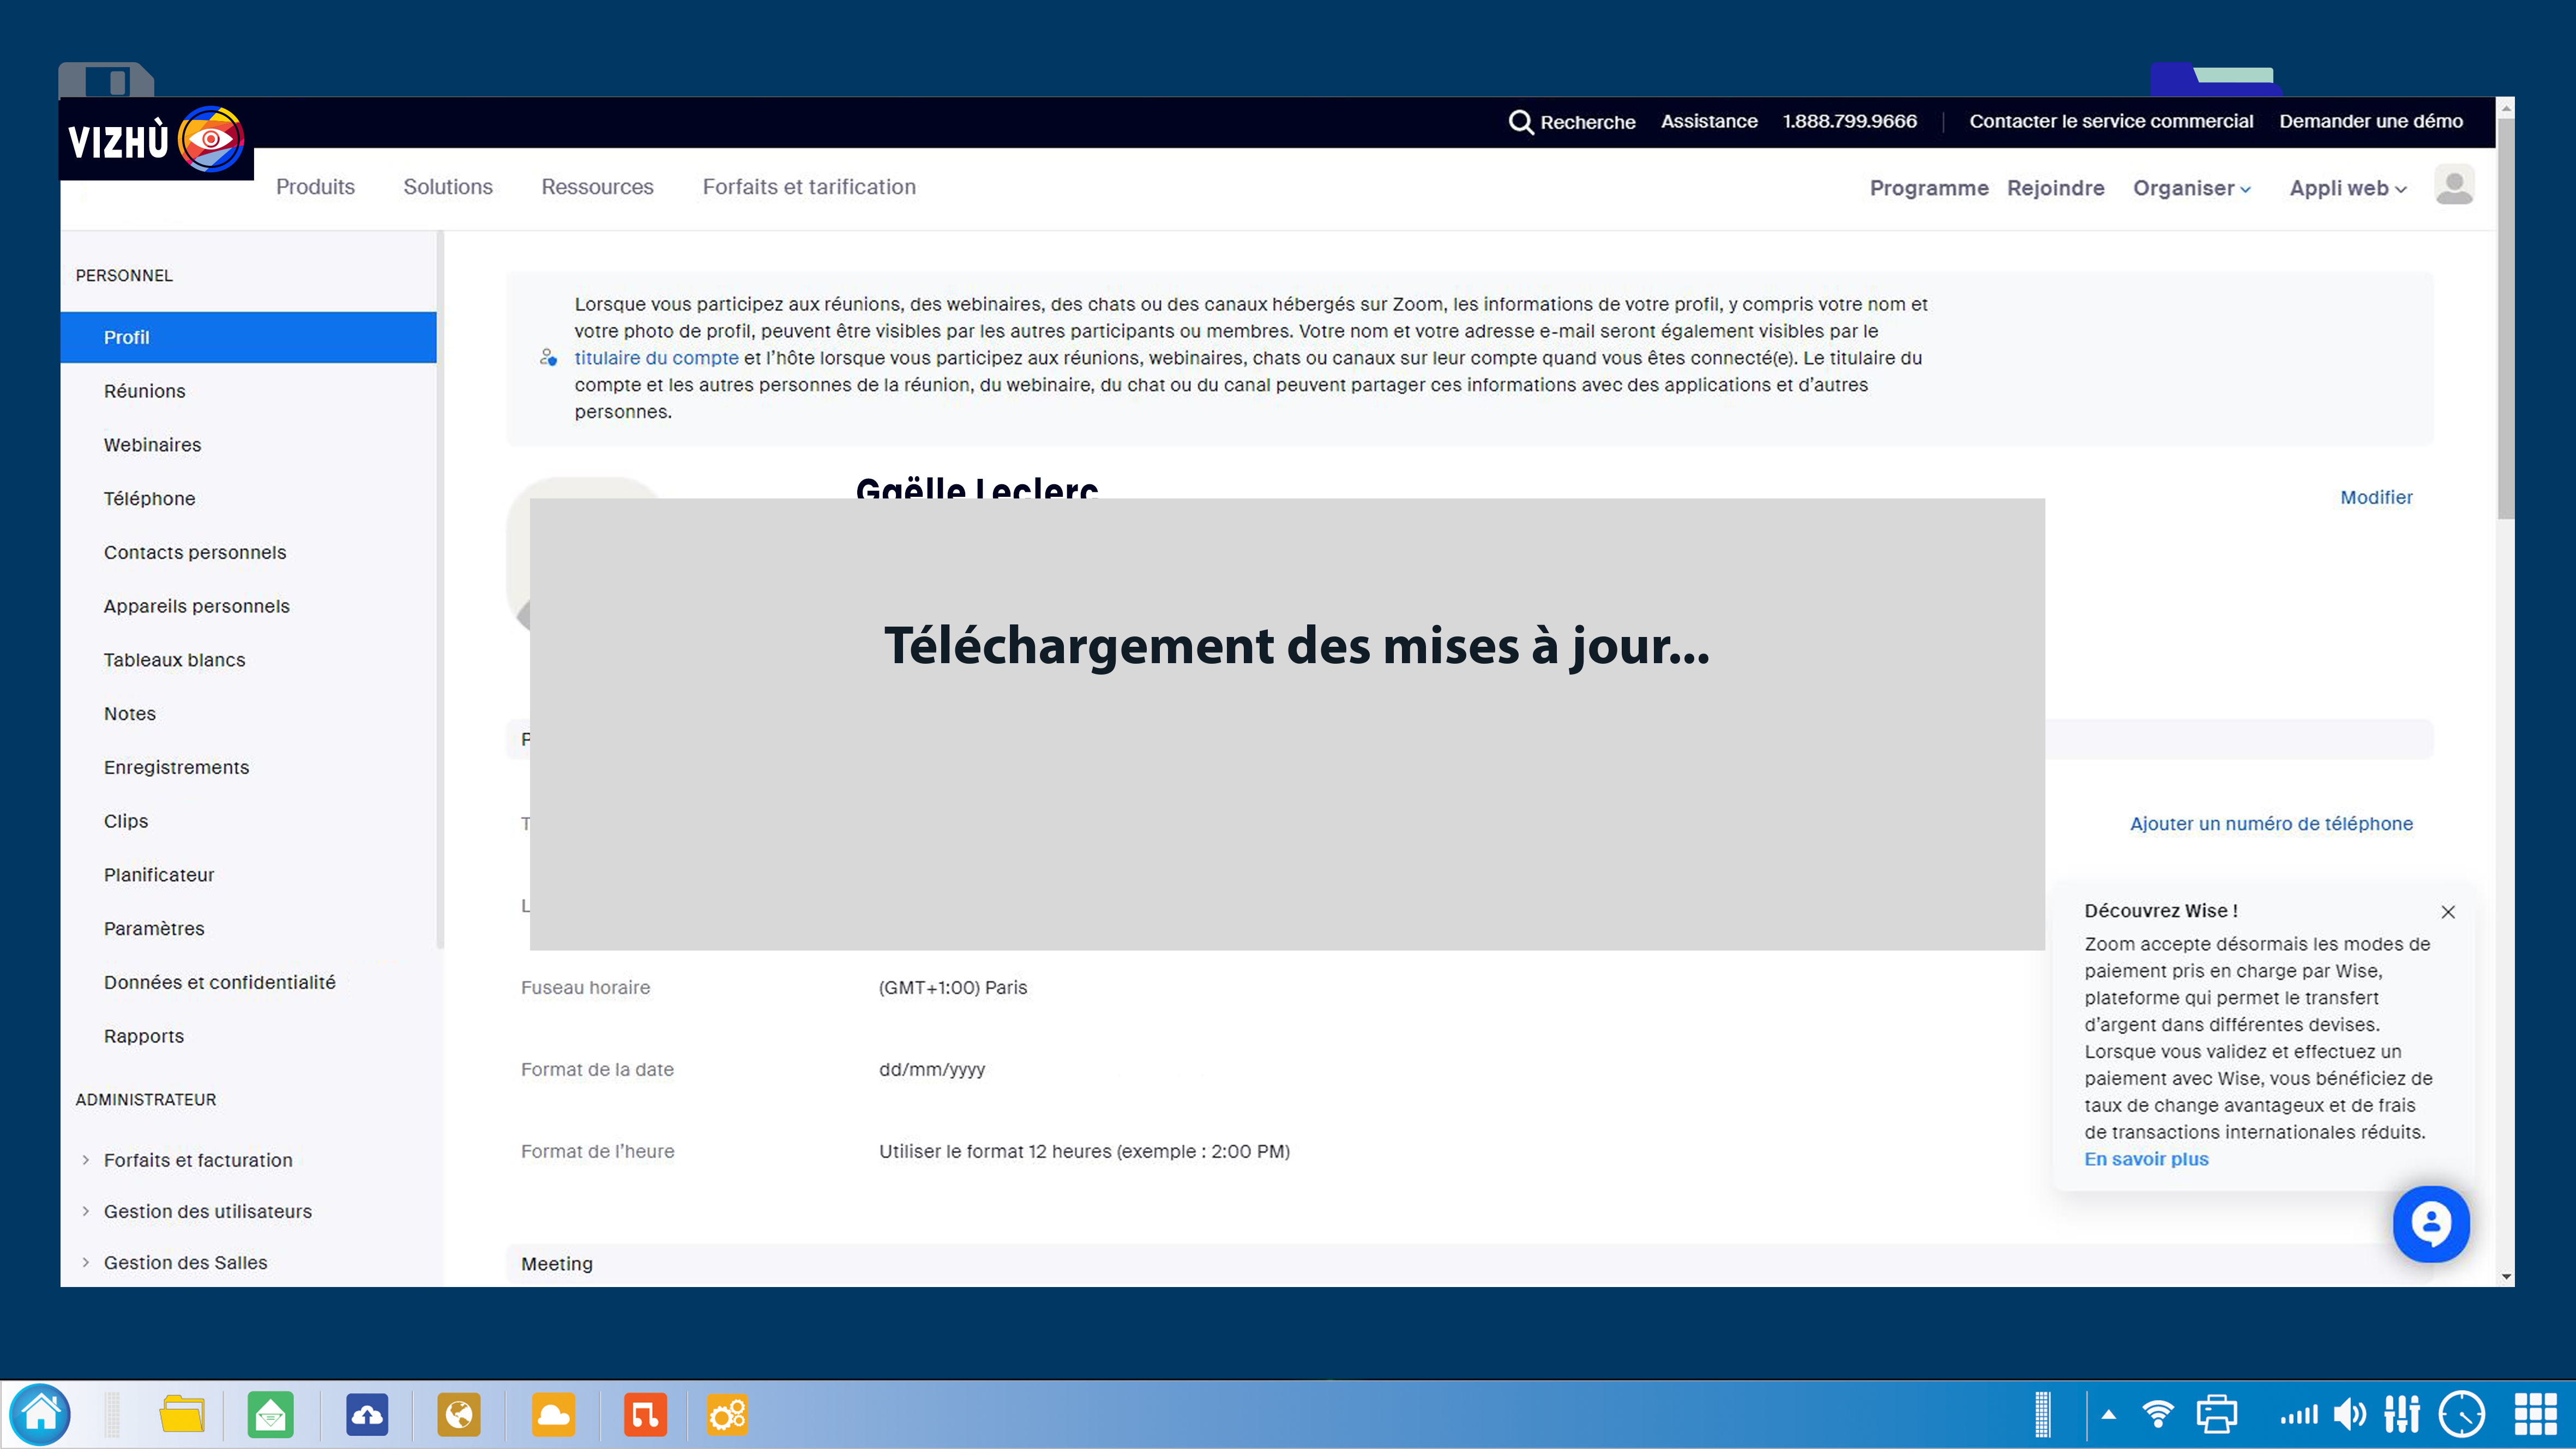Open the chat assistant bubble
Image resolution: width=2576 pixels, height=1449 pixels.
pyautogui.click(x=2430, y=1224)
